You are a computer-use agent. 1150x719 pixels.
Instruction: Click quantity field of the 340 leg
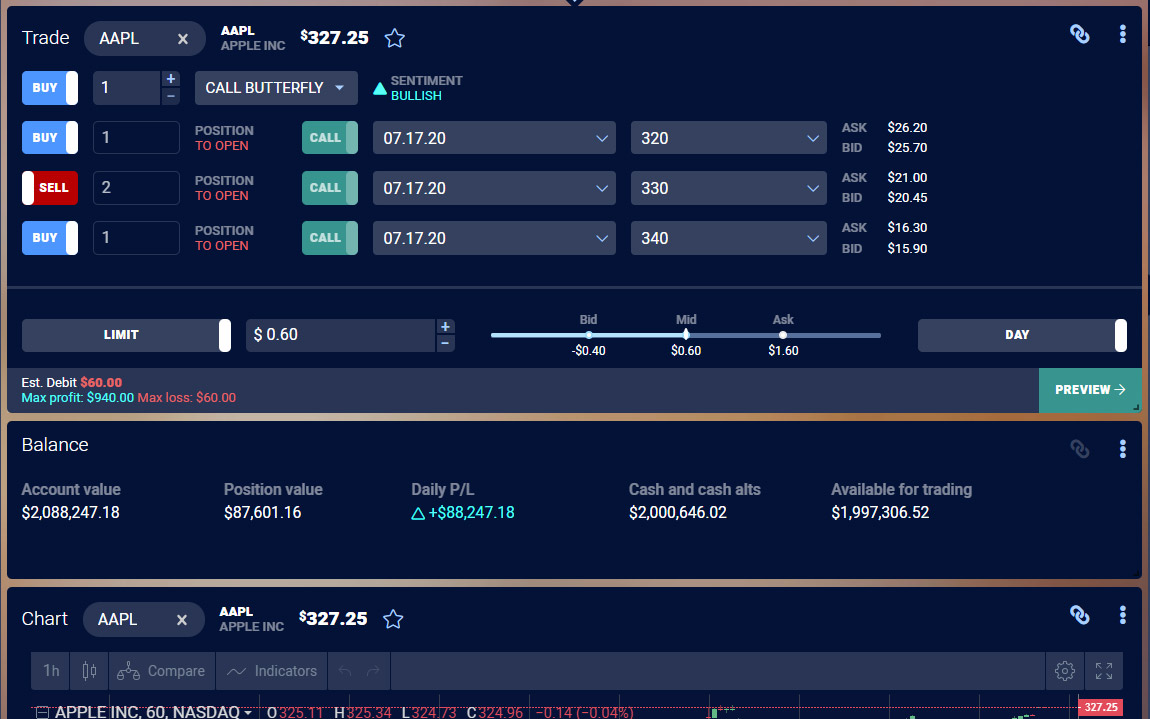(x=136, y=238)
